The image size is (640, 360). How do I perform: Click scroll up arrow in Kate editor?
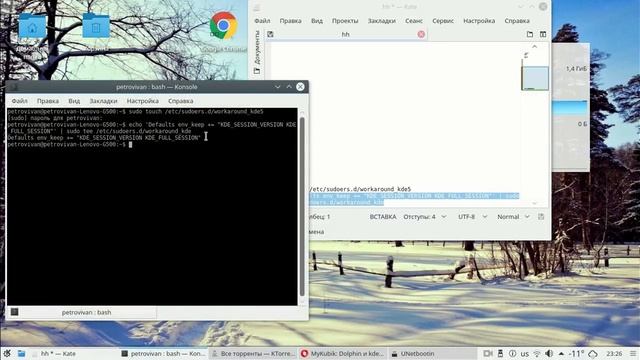tap(534, 47)
